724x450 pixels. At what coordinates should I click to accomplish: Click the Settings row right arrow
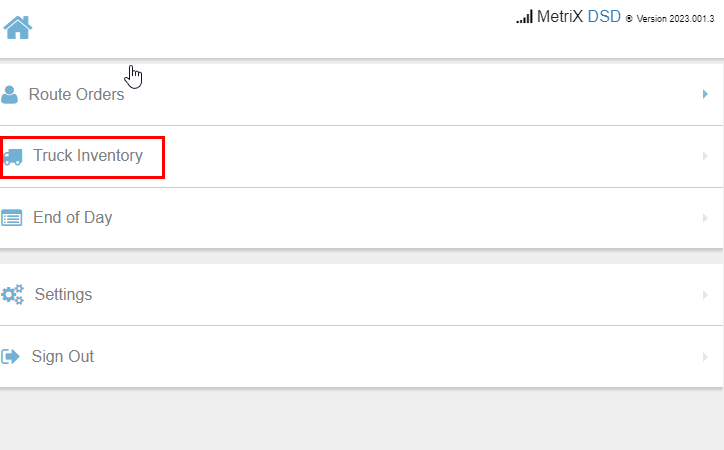click(705, 295)
